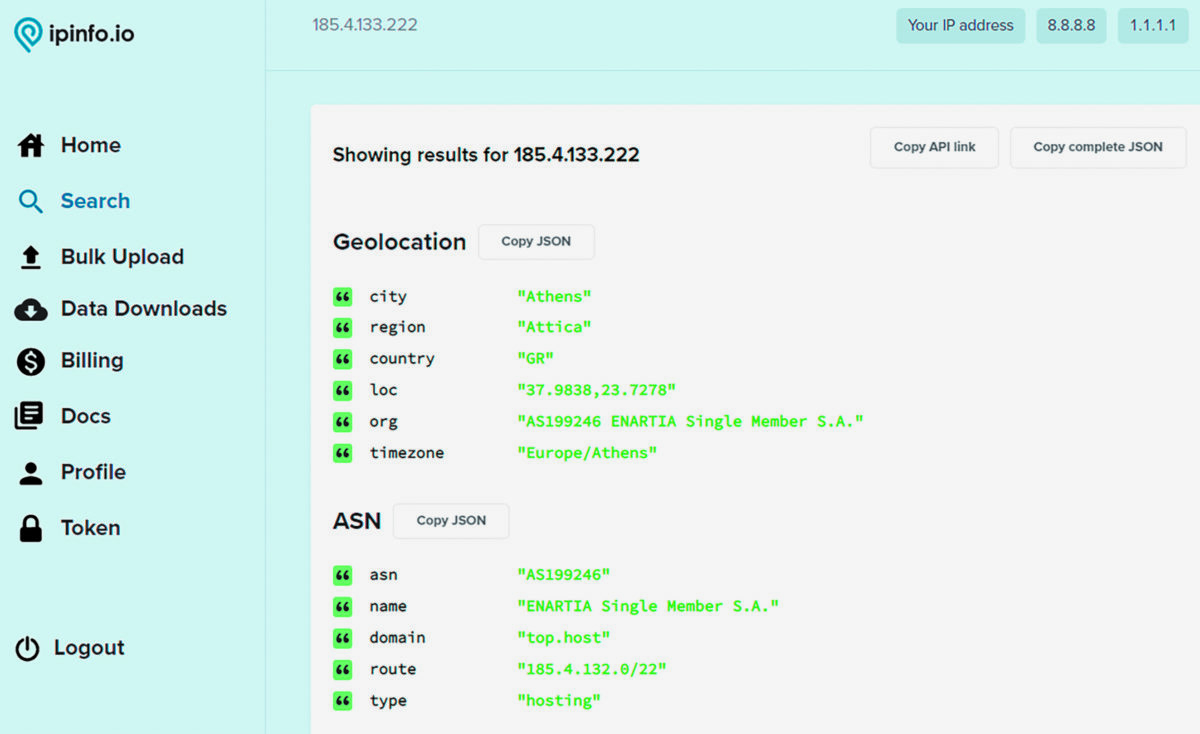Click name value "ENARTIA Single Member S.A."

[648, 607]
